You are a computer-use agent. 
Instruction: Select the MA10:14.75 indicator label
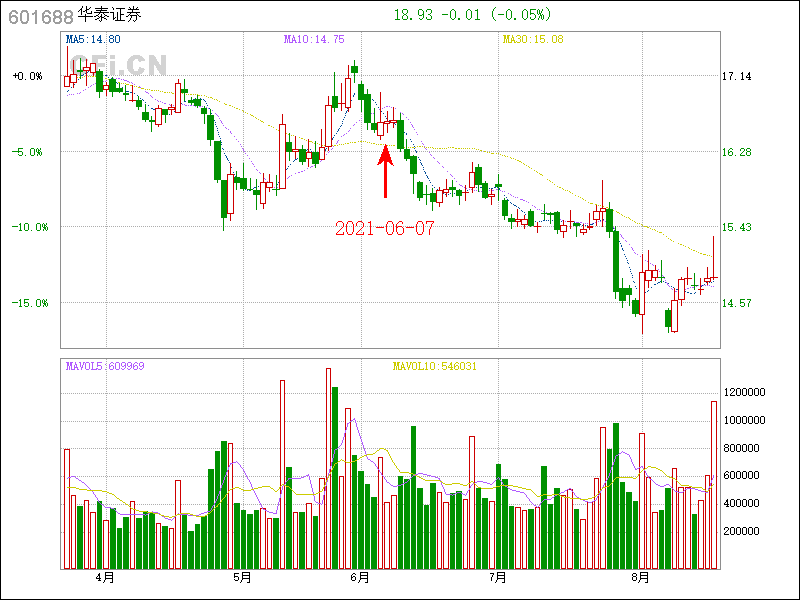(x=314, y=39)
